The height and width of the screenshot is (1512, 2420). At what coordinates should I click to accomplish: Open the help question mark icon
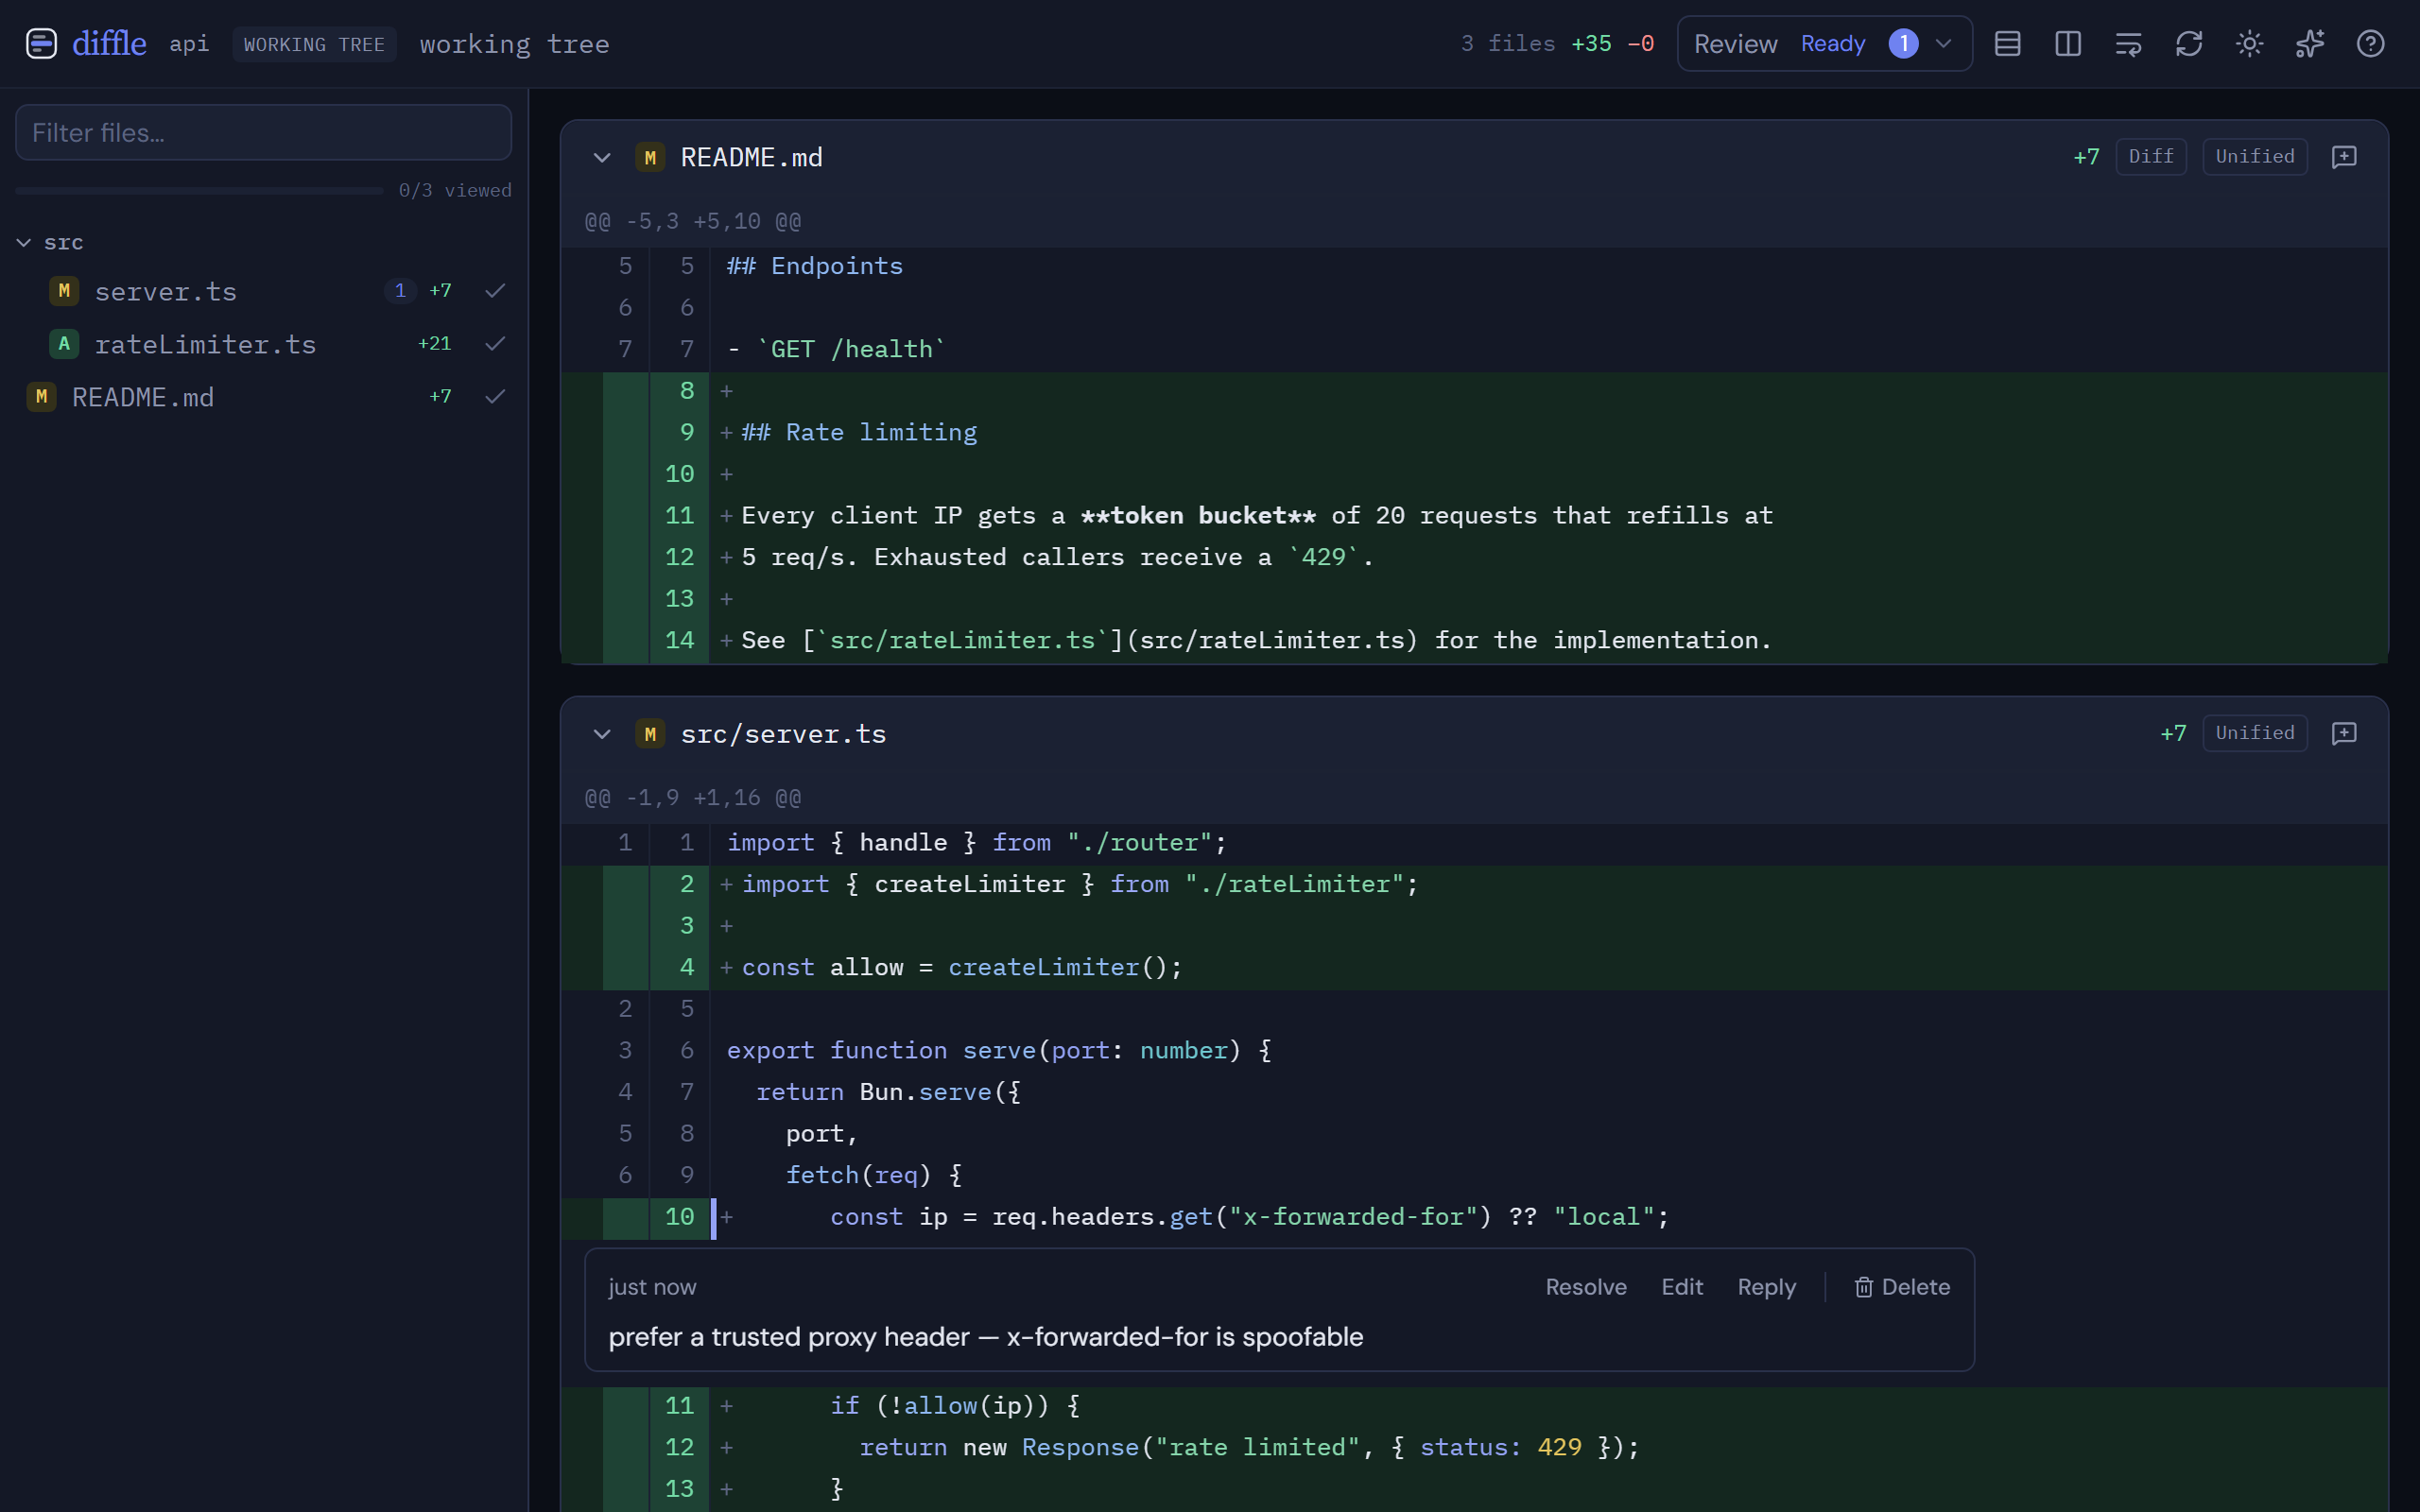(x=2370, y=44)
